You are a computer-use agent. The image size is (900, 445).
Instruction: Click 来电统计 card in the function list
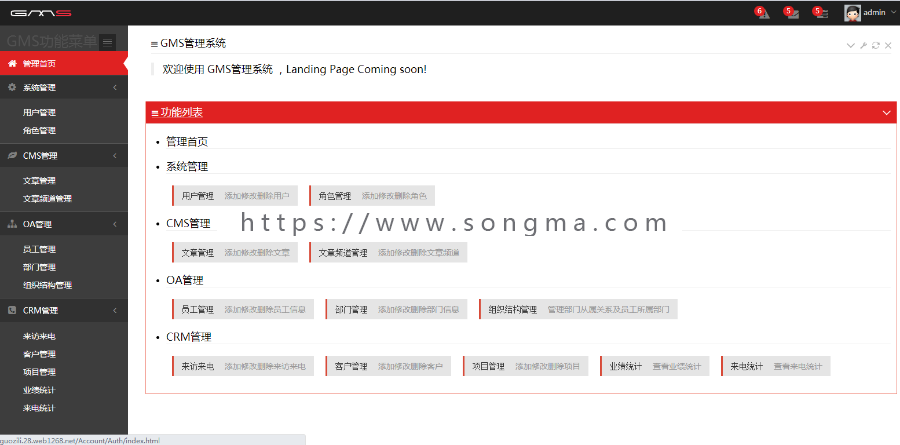775,366
